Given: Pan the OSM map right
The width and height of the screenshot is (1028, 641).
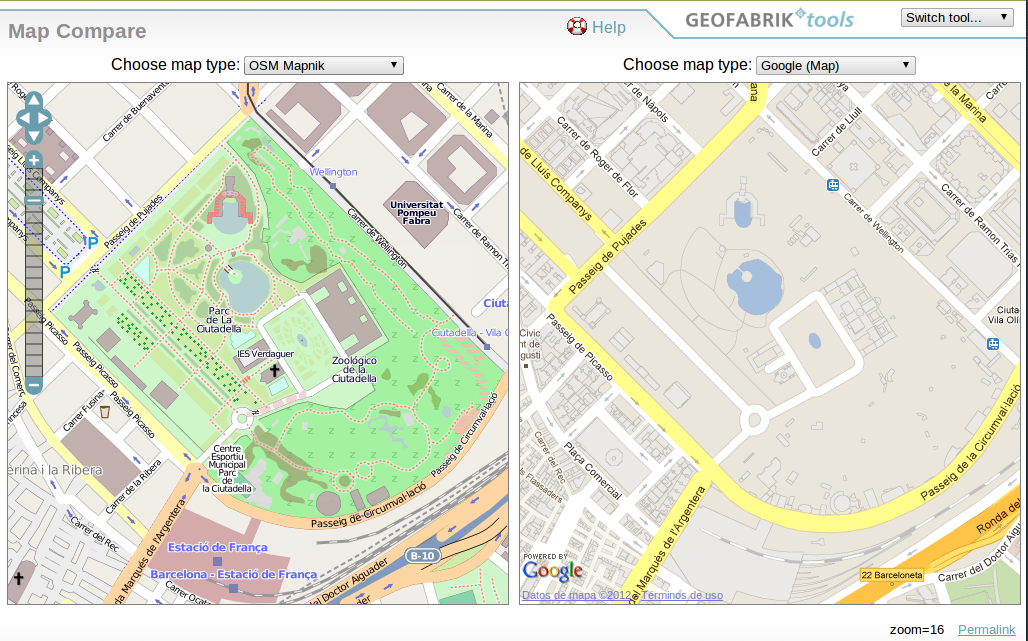Looking at the screenshot, I should click(45, 118).
